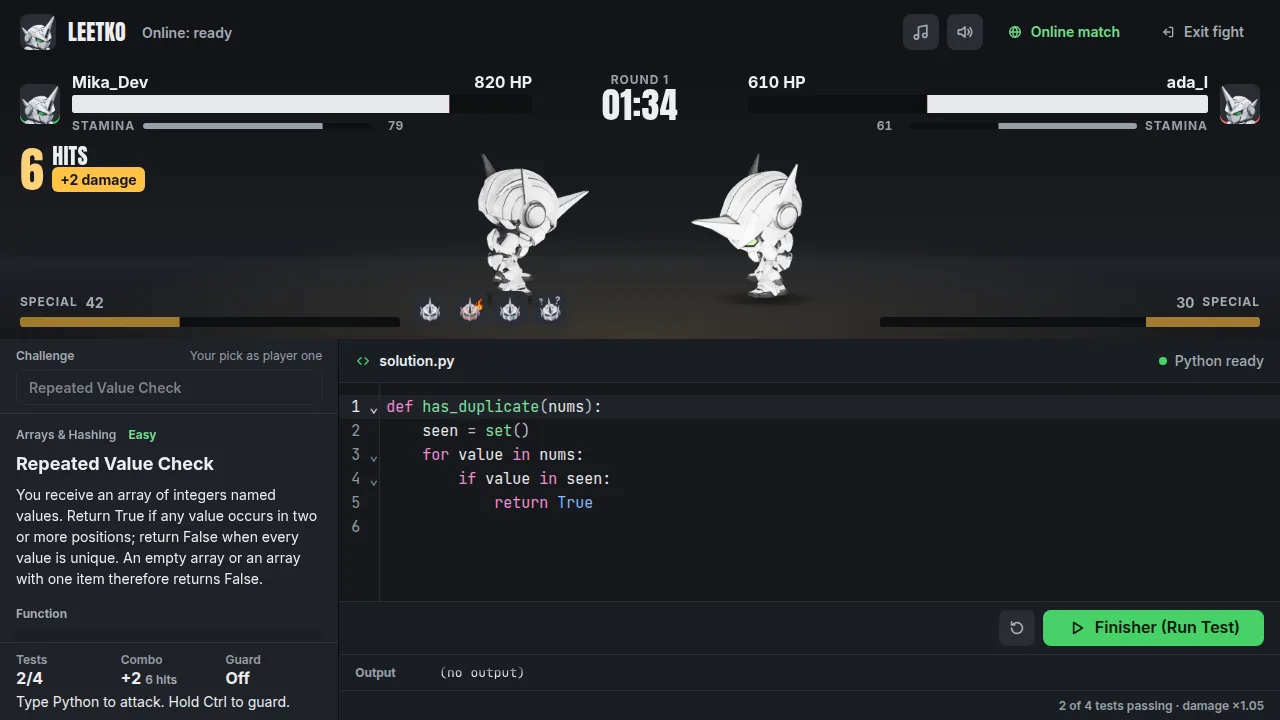Reset code with the circular arrow button
This screenshot has width=1280, height=720.
point(1017,628)
